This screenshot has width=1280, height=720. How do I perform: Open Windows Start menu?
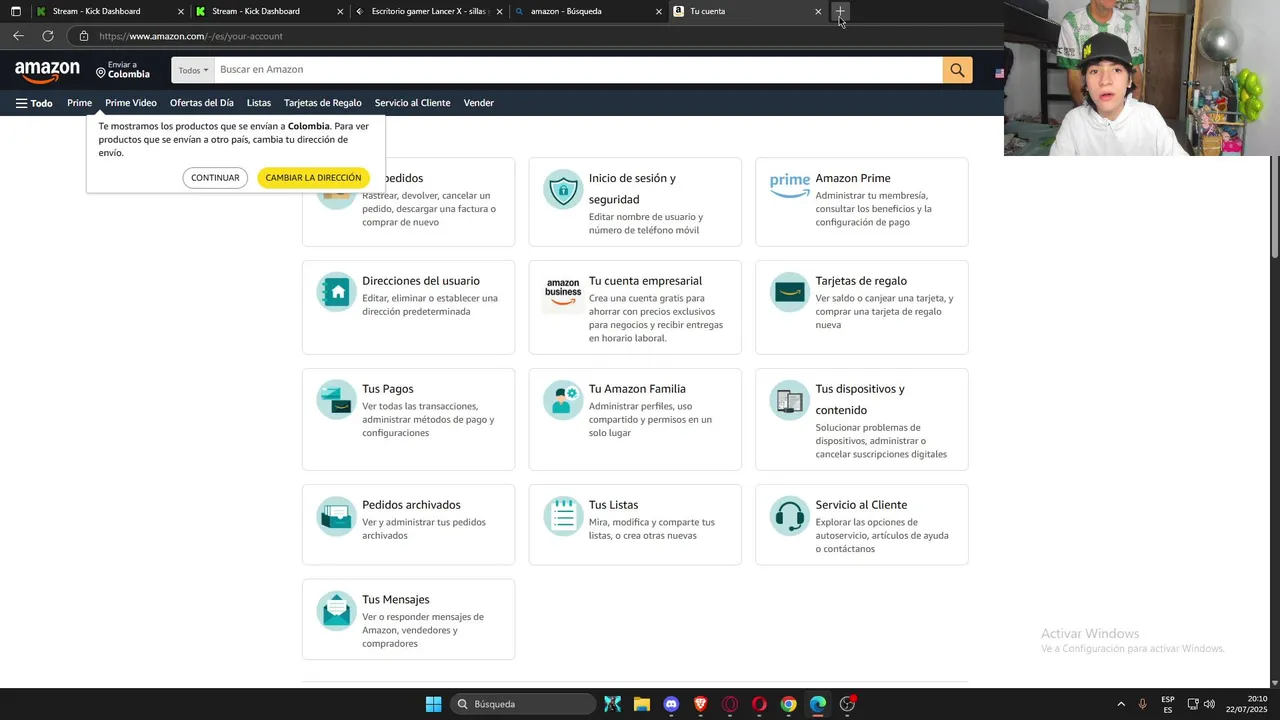pos(433,704)
